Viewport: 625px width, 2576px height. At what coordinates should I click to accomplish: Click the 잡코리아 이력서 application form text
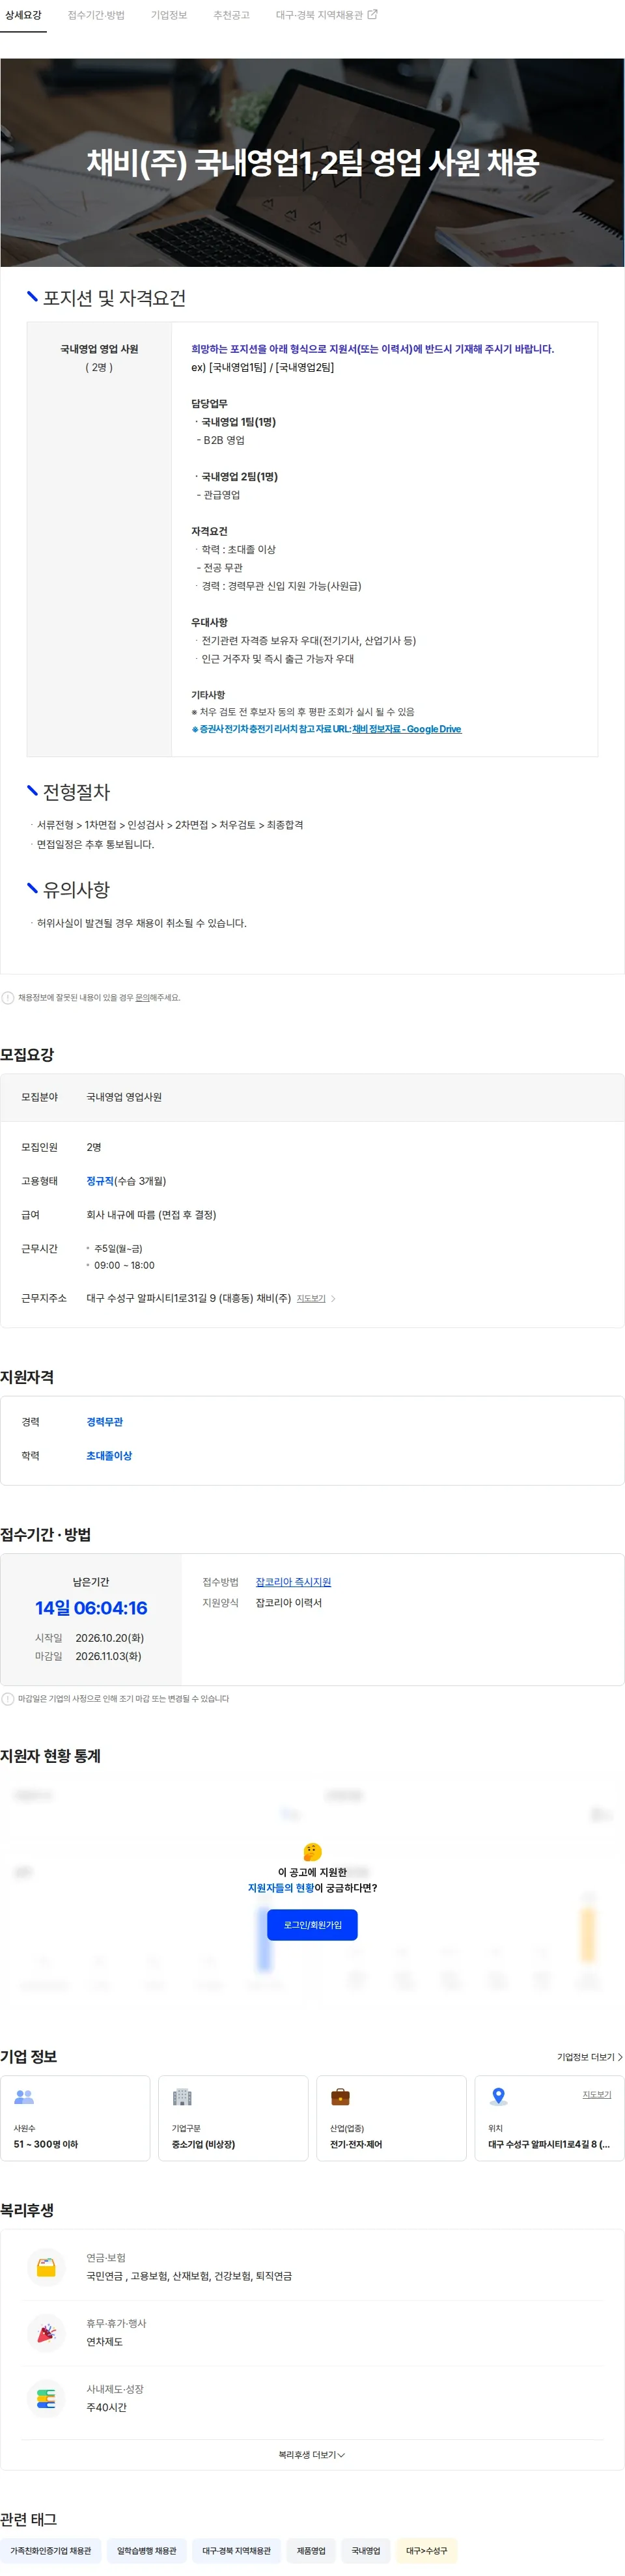click(288, 1603)
